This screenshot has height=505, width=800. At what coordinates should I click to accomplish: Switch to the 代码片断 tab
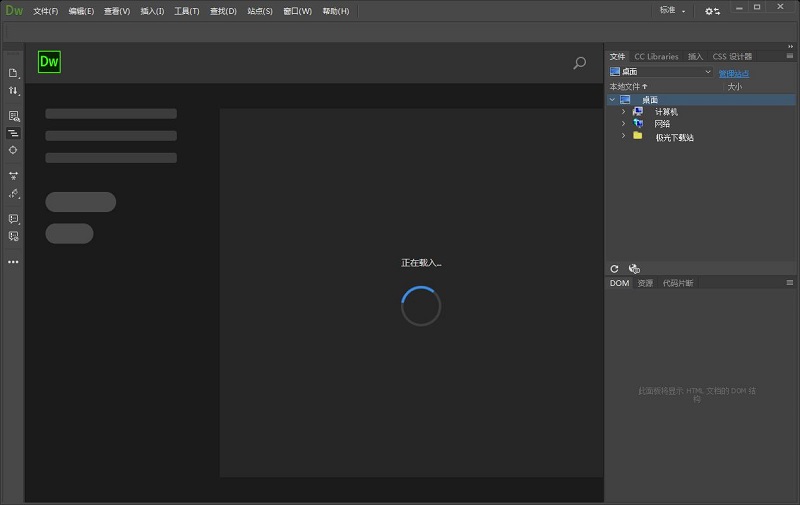click(677, 283)
